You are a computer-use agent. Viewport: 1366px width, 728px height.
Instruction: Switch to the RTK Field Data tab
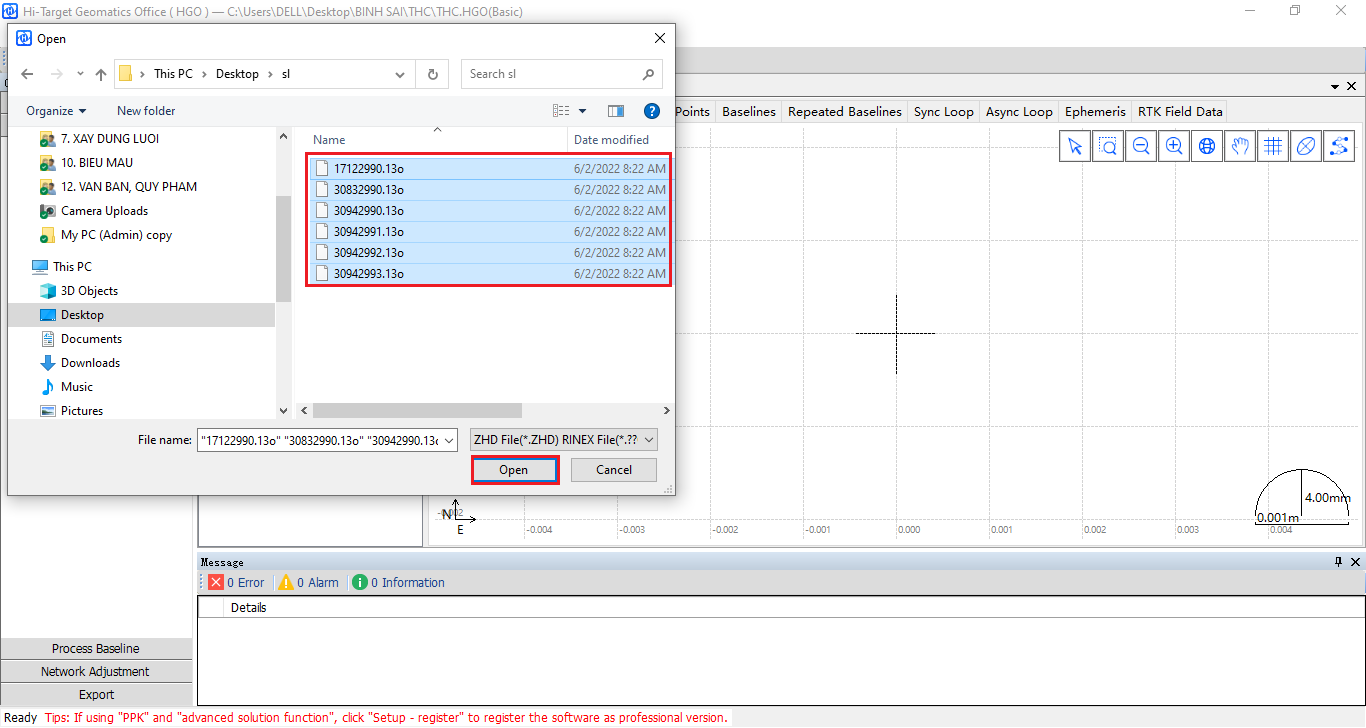[1180, 112]
